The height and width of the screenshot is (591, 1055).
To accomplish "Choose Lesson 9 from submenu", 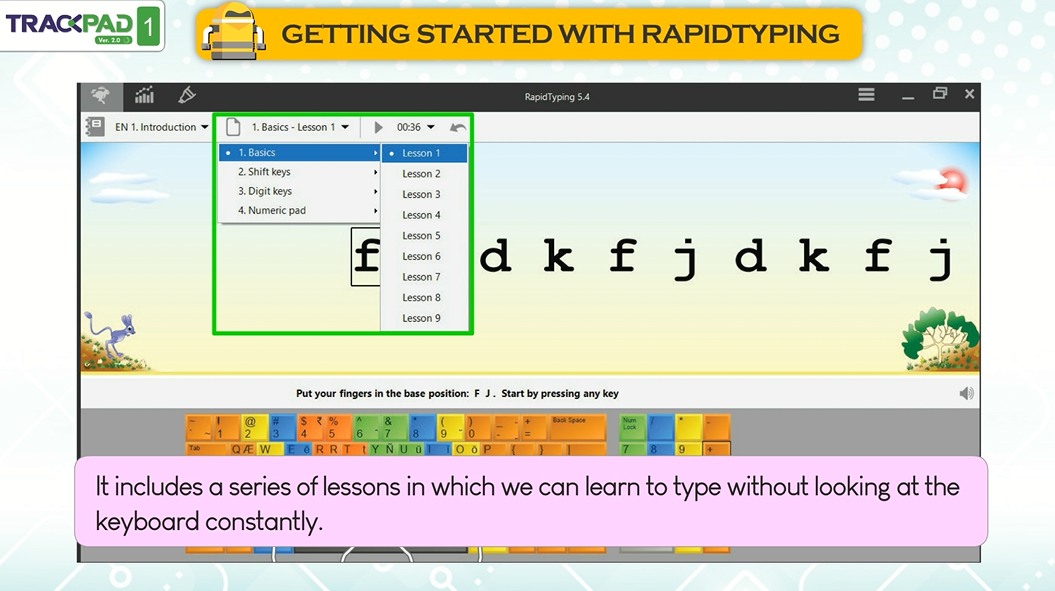I will (x=425, y=318).
